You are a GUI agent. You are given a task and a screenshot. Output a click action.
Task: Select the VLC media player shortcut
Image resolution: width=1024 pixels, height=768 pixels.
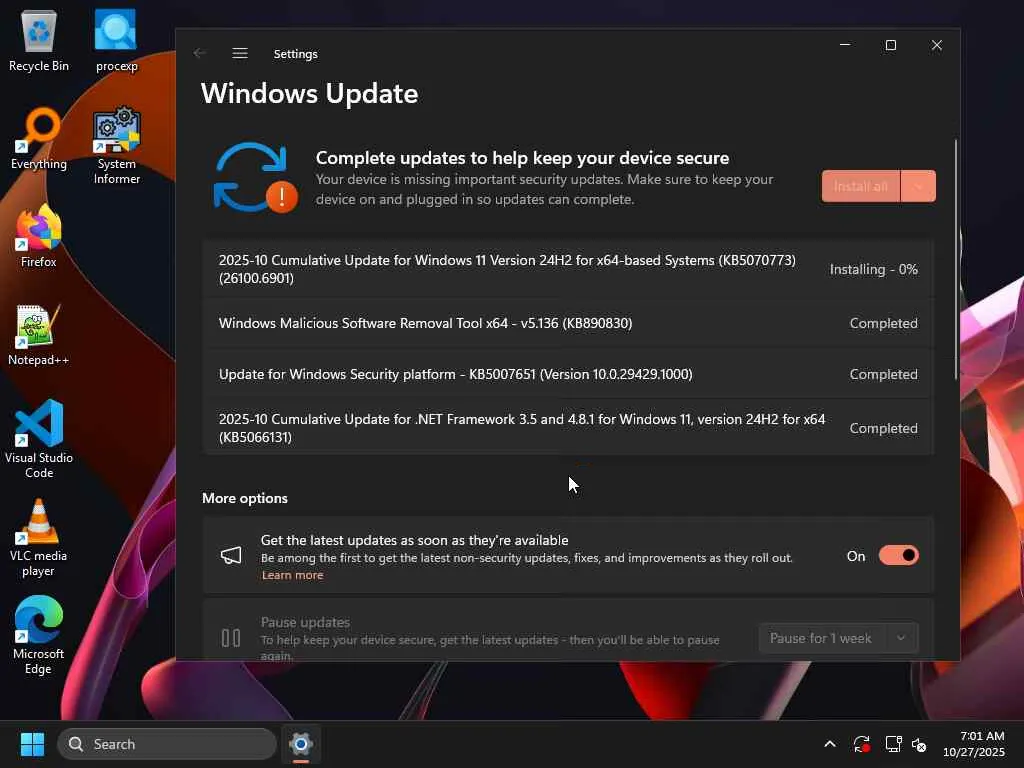pos(39,537)
